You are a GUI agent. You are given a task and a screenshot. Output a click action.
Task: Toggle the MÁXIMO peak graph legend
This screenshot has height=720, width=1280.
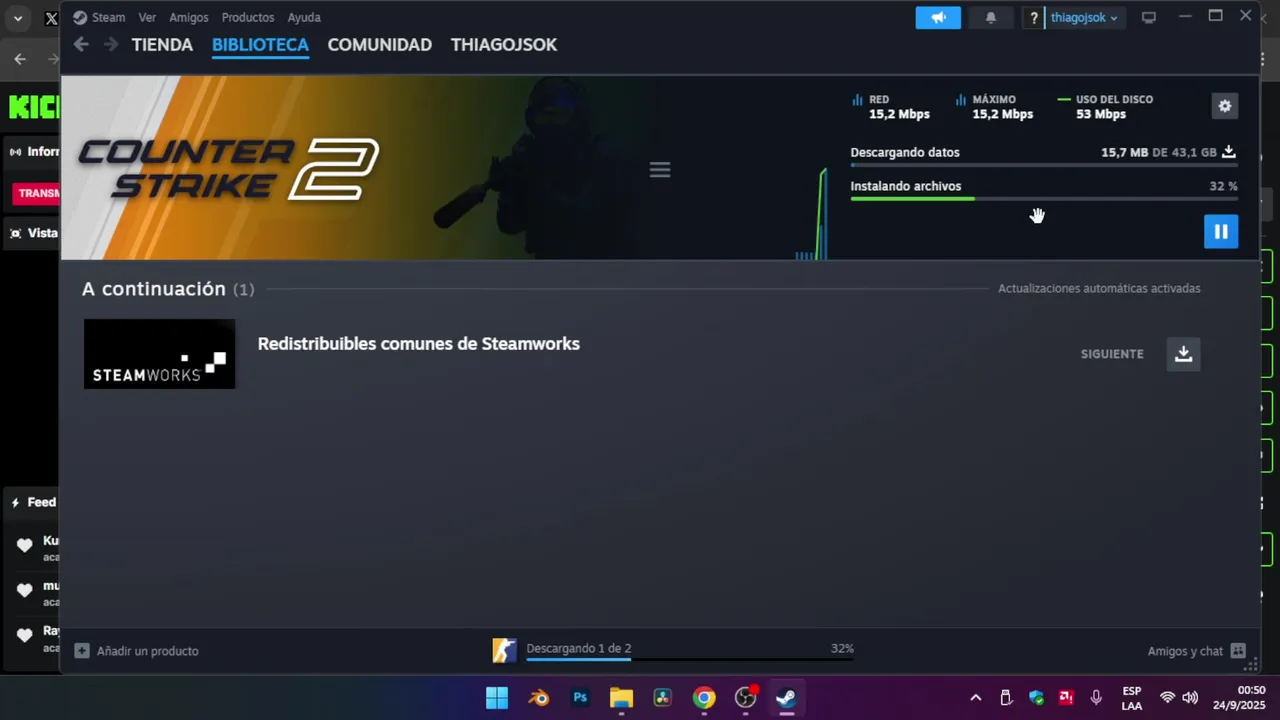(x=994, y=106)
